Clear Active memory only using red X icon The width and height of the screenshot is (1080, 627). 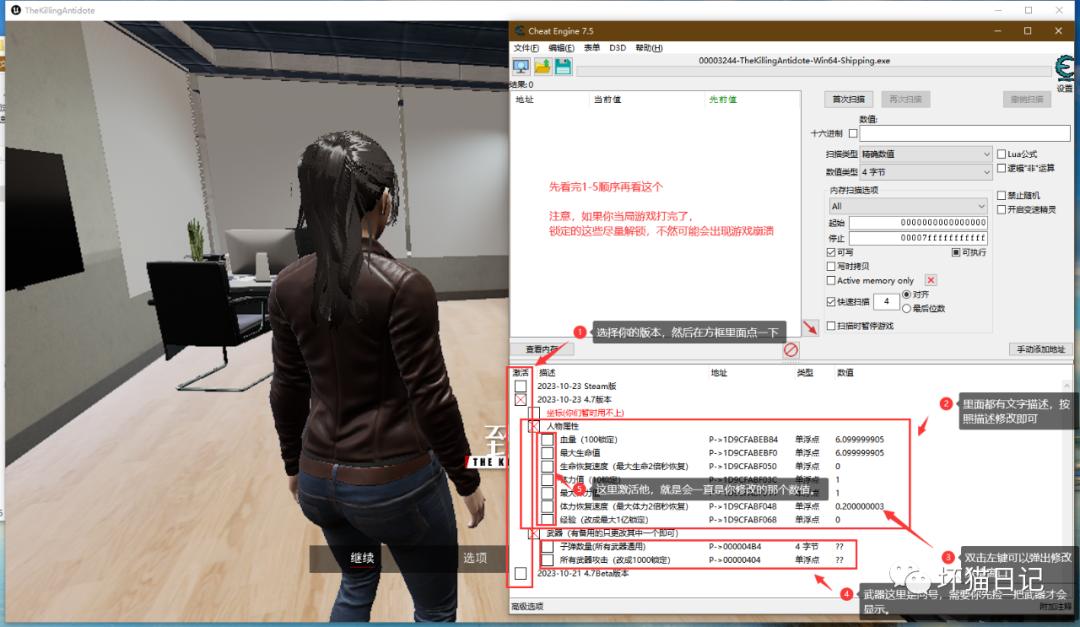click(x=930, y=280)
